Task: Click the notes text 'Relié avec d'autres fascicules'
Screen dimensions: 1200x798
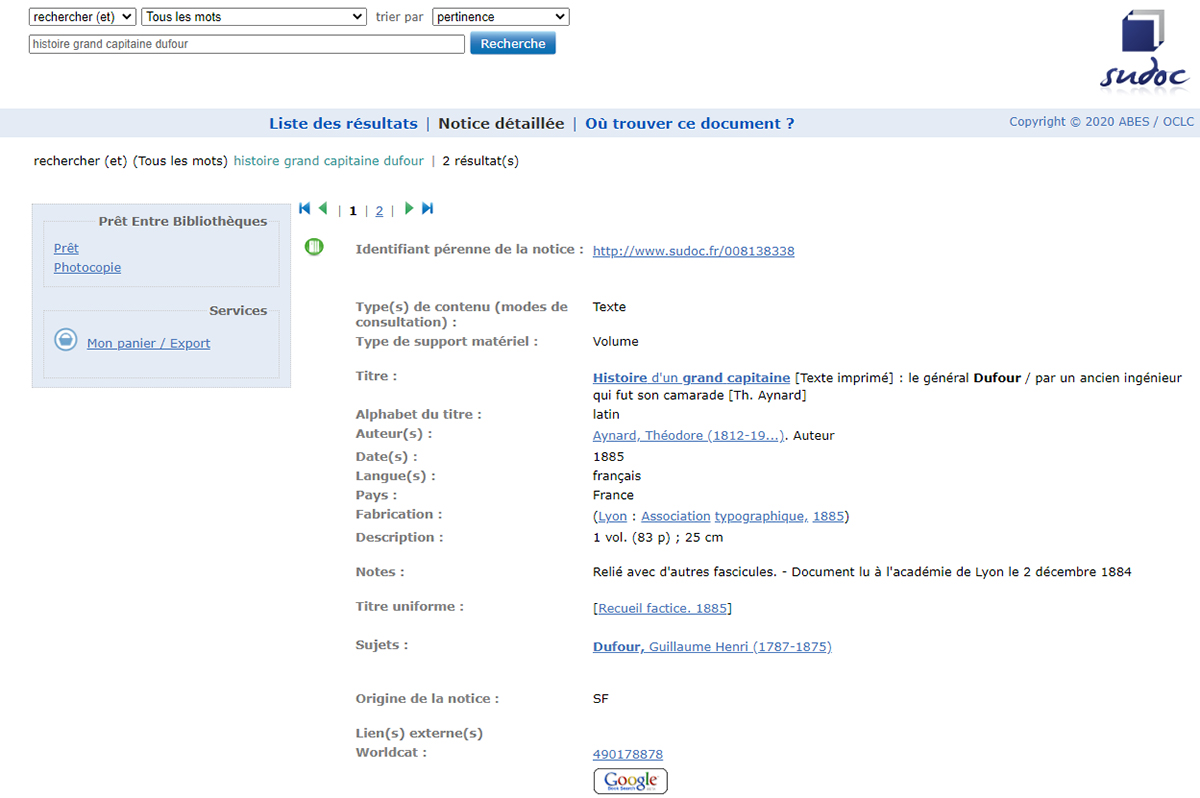Action: (x=684, y=572)
